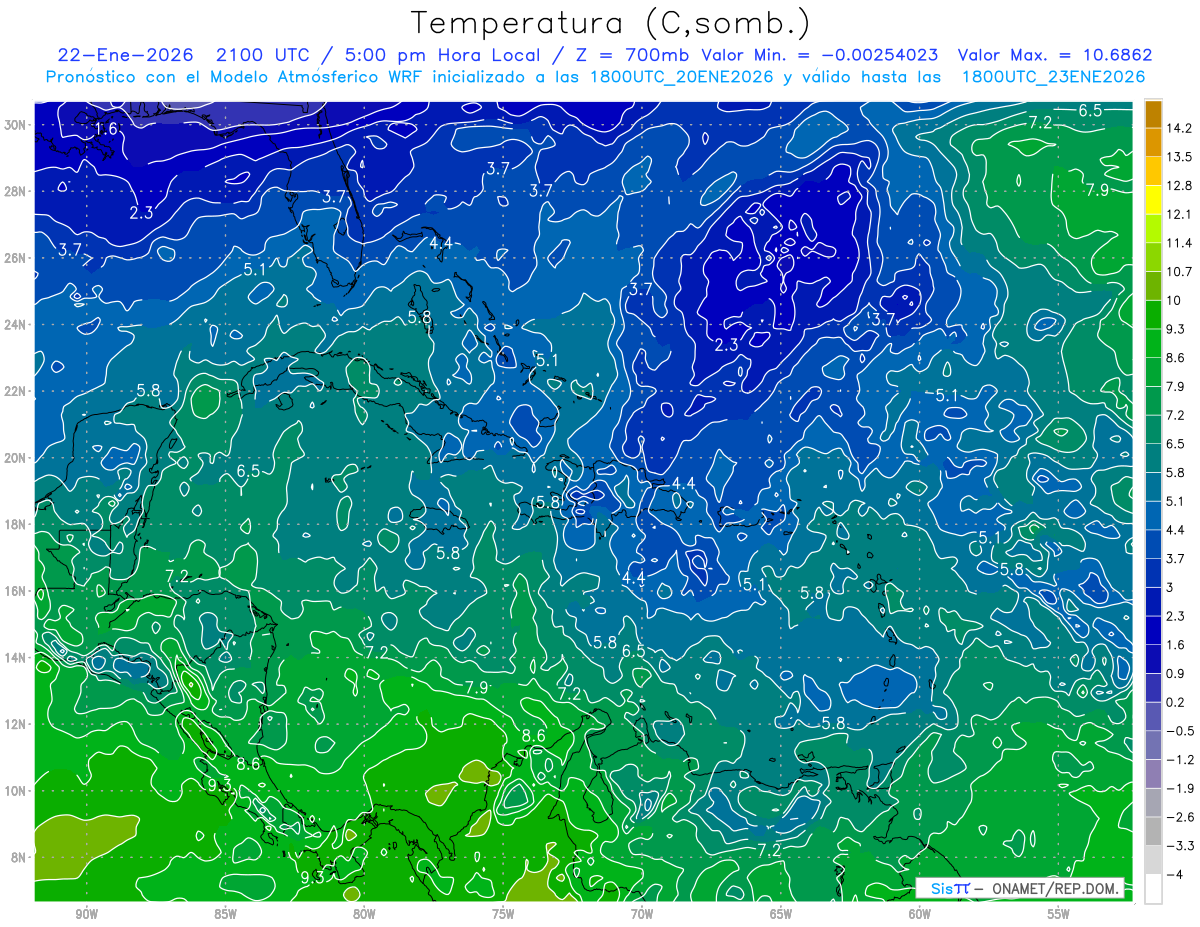The width and height of the screenshot is (1200, 927).
Task: Click the colorbar label "11.4"
Action: point(1179,243)
